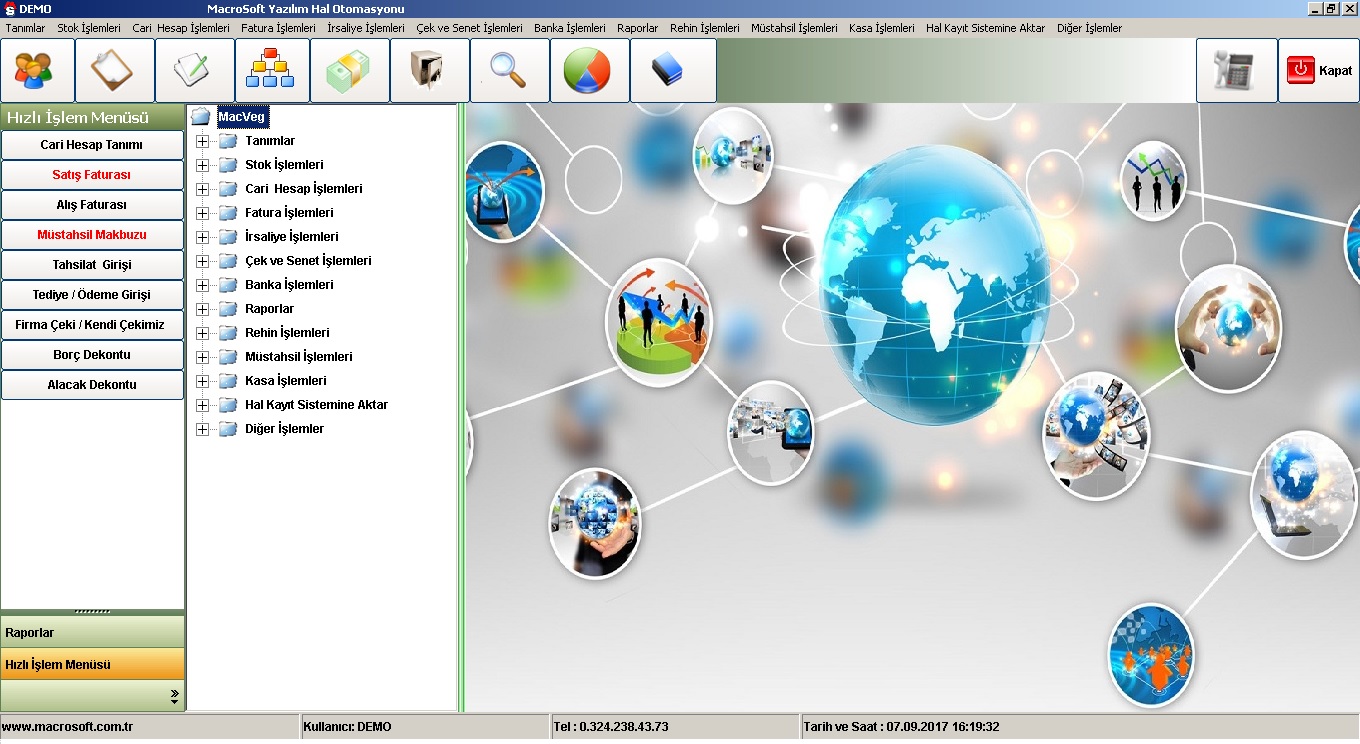Click the magnifying glass search icon

[x=510, y=71]
